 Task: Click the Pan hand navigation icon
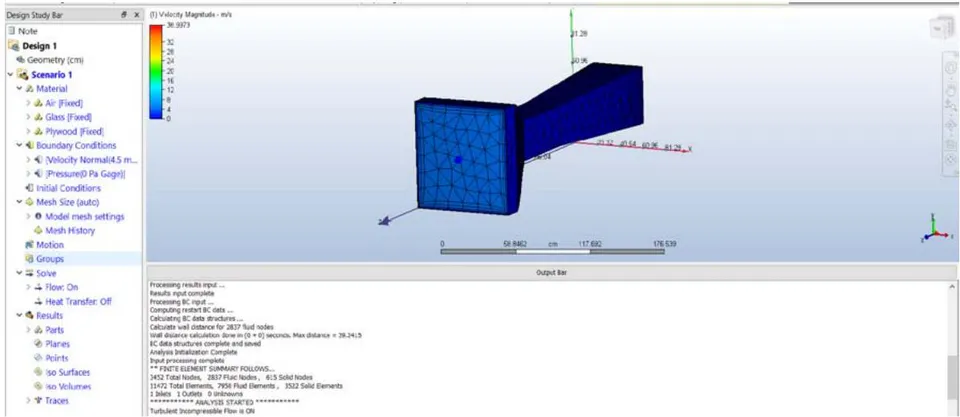(x=950, y=91)
